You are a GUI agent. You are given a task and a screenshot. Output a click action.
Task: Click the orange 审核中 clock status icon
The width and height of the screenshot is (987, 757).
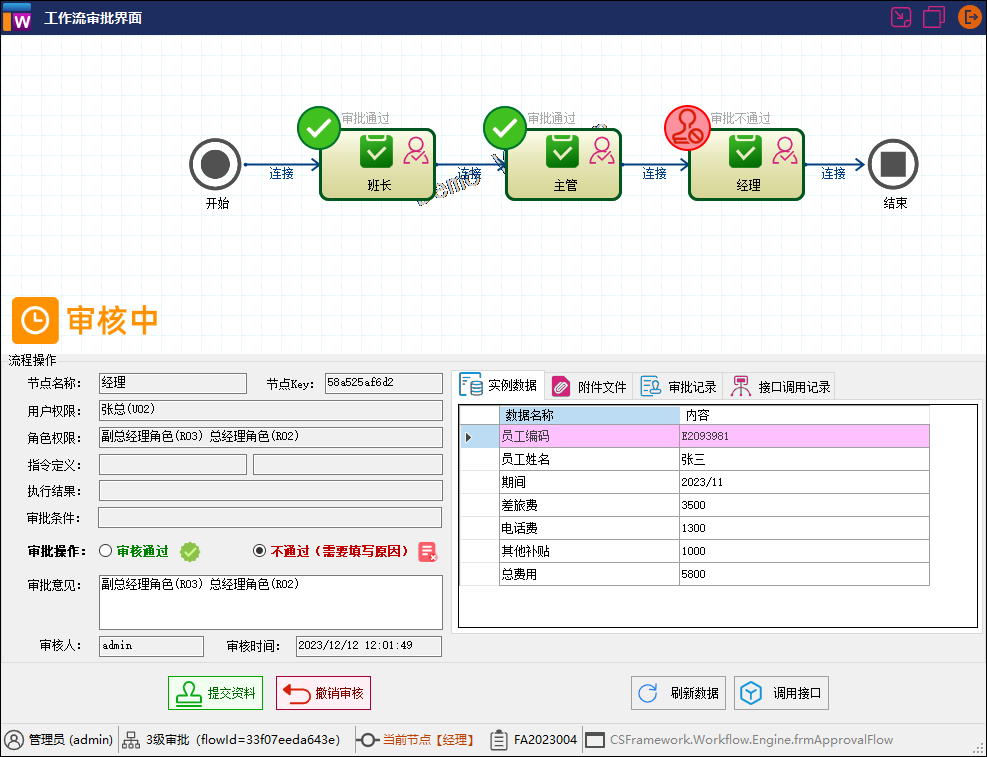[35, 322]
